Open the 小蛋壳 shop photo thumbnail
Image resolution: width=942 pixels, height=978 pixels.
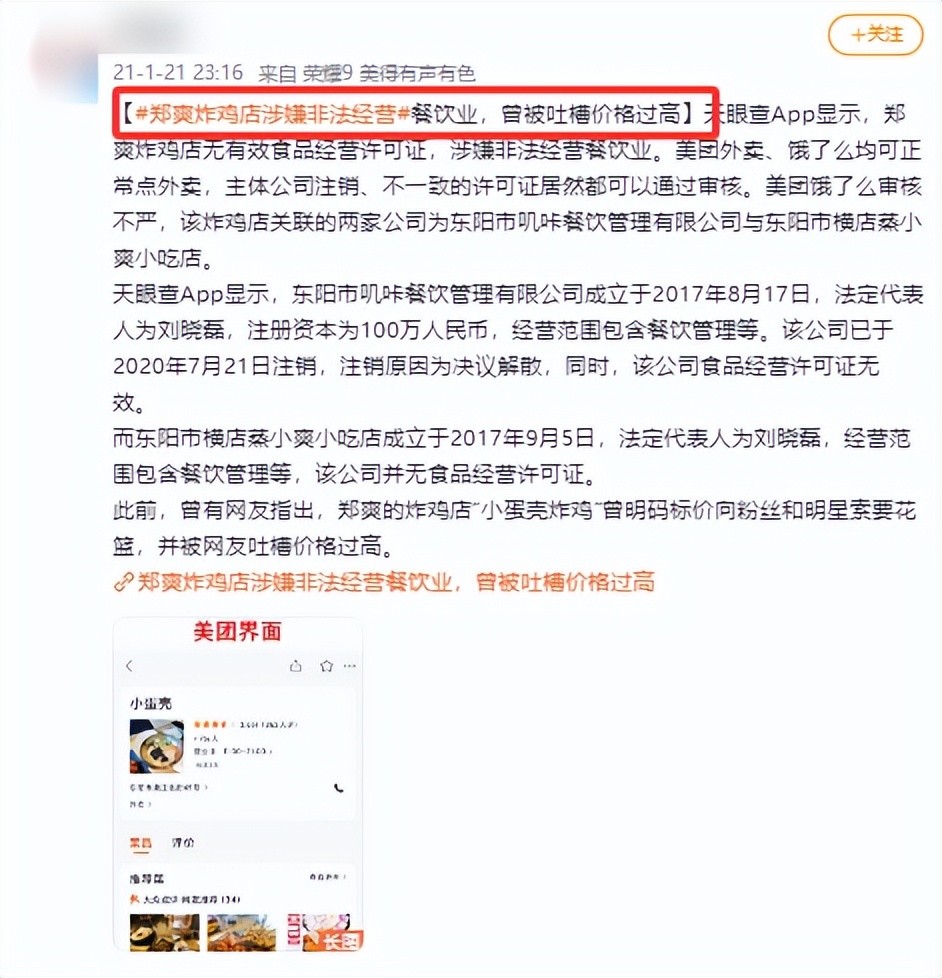click(157, 746)
